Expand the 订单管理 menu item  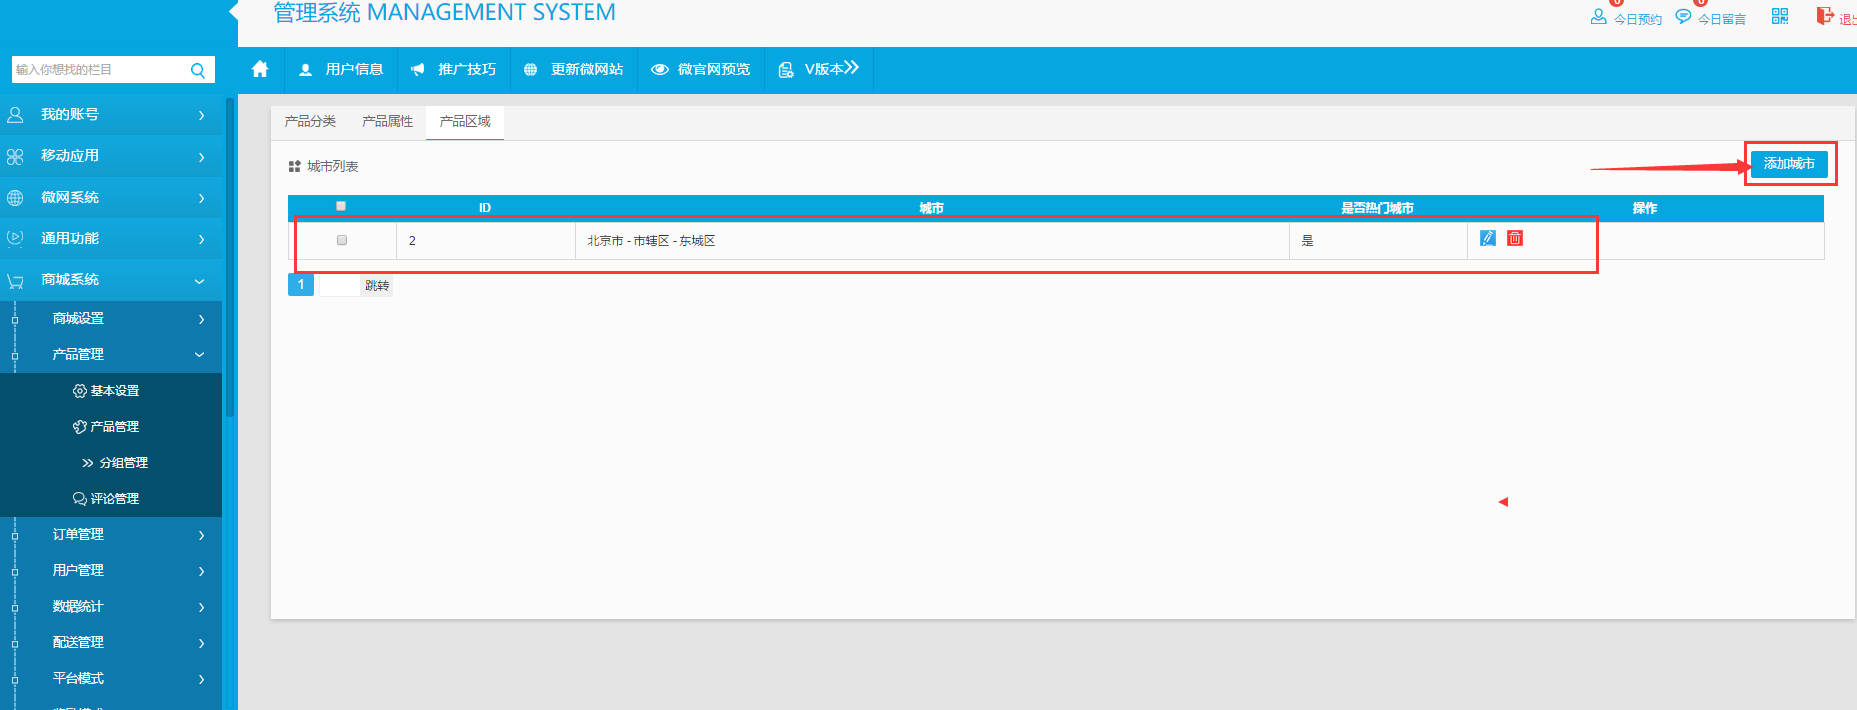(120, 534)
